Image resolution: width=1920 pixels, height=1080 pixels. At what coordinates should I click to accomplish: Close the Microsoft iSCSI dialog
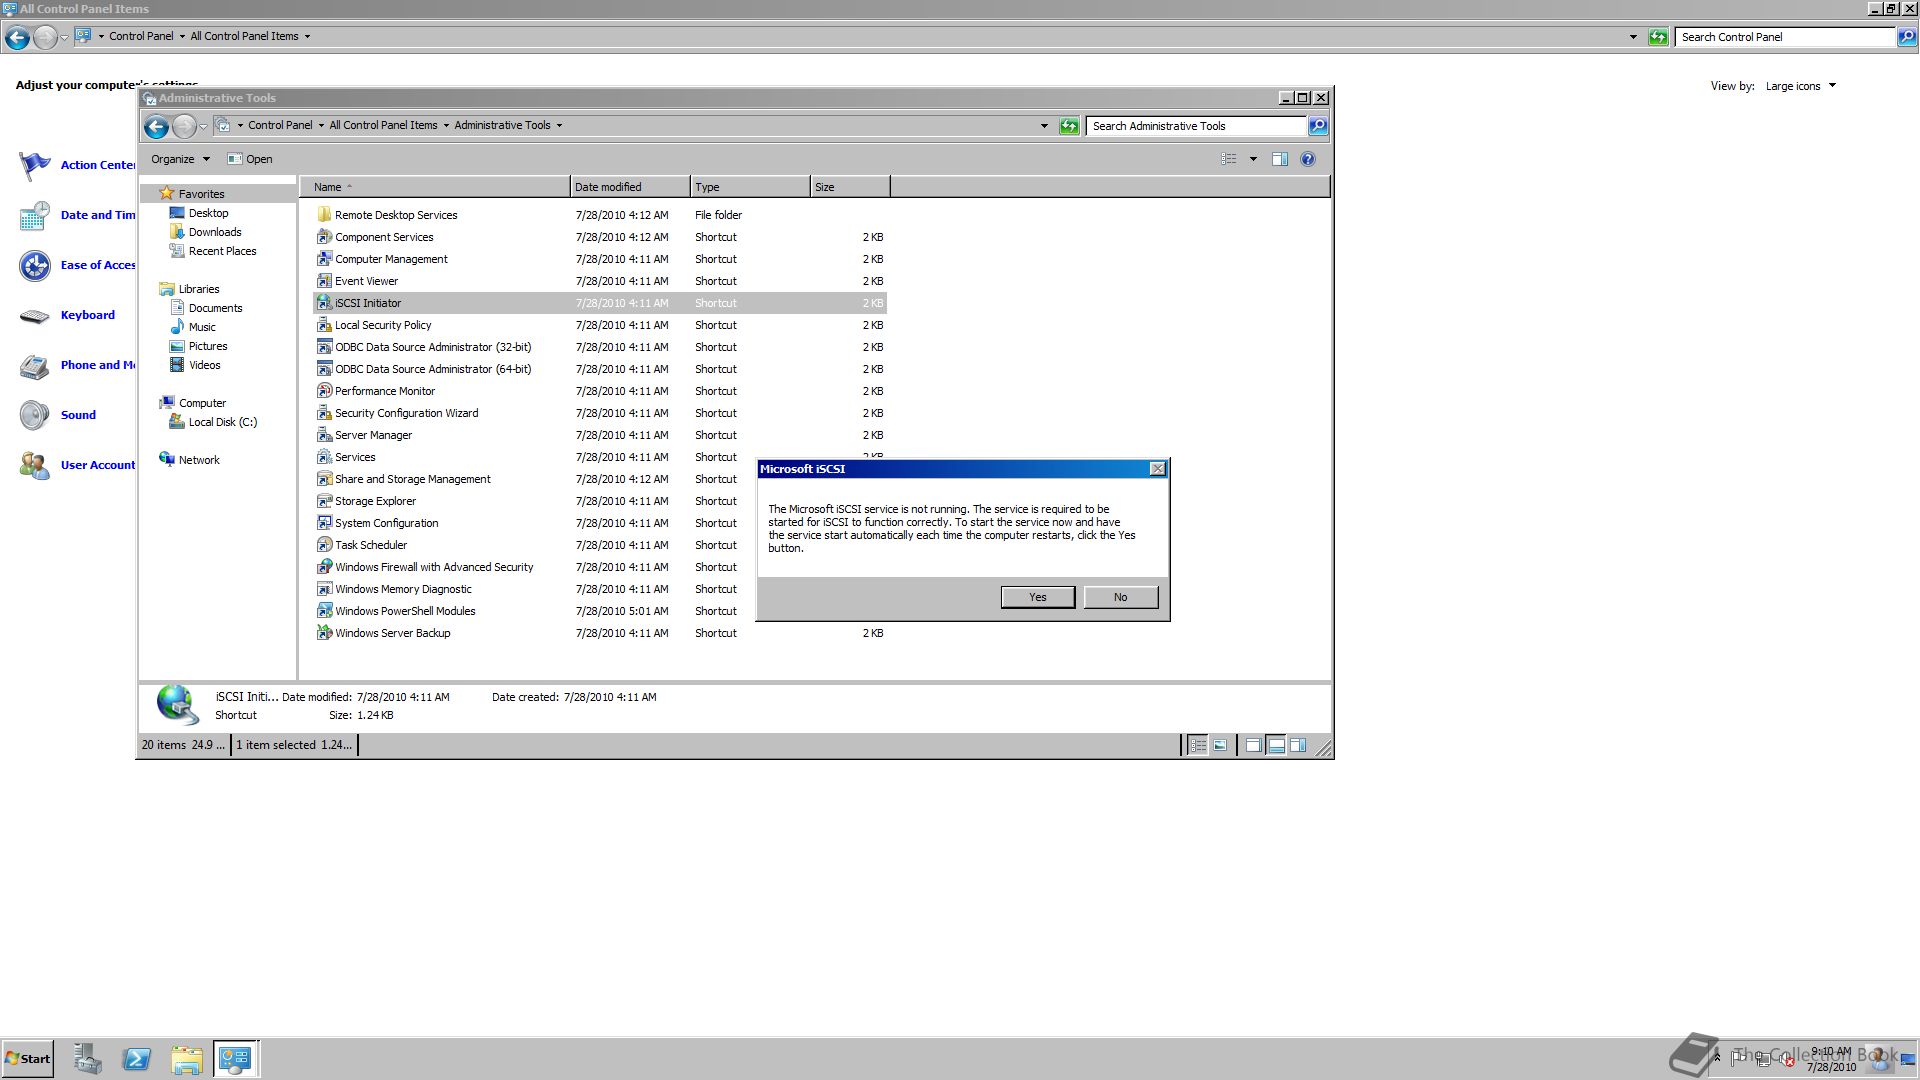[1157, 469]
